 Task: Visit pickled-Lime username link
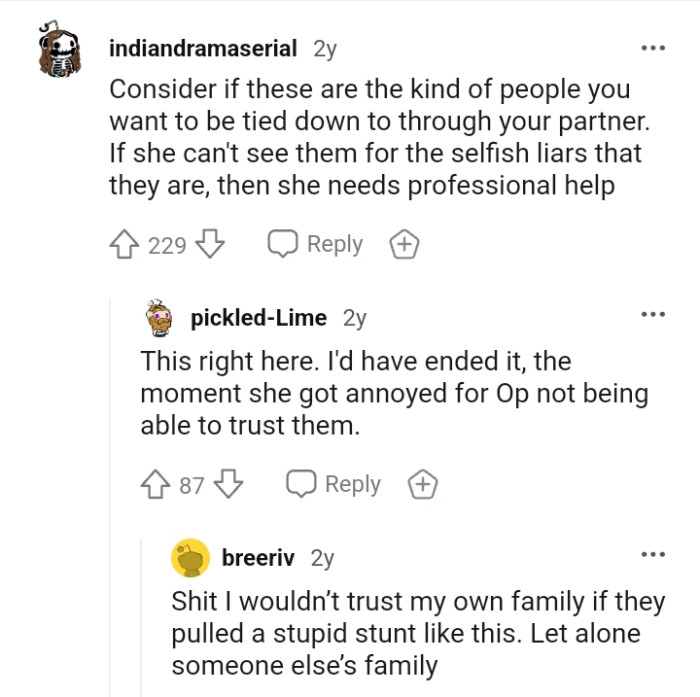[258, 318]
